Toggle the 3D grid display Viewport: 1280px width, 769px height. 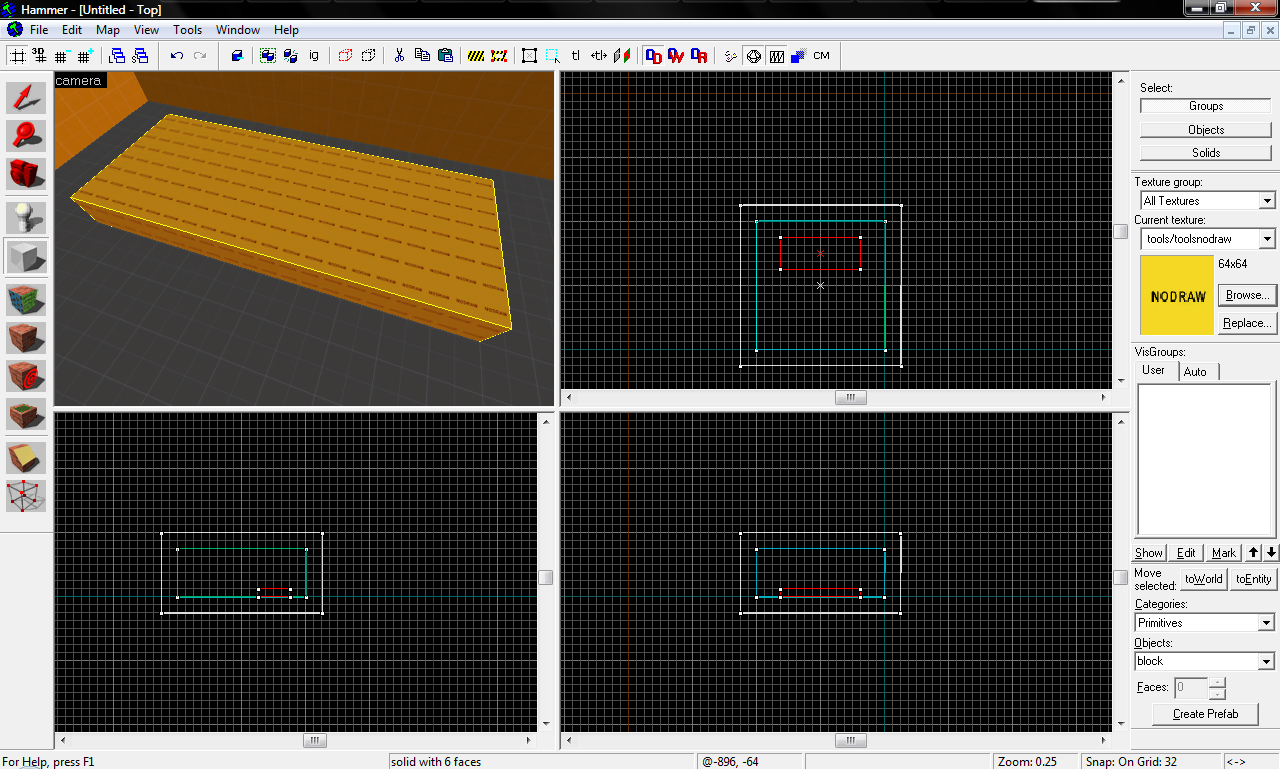click(x=39, y=56)
